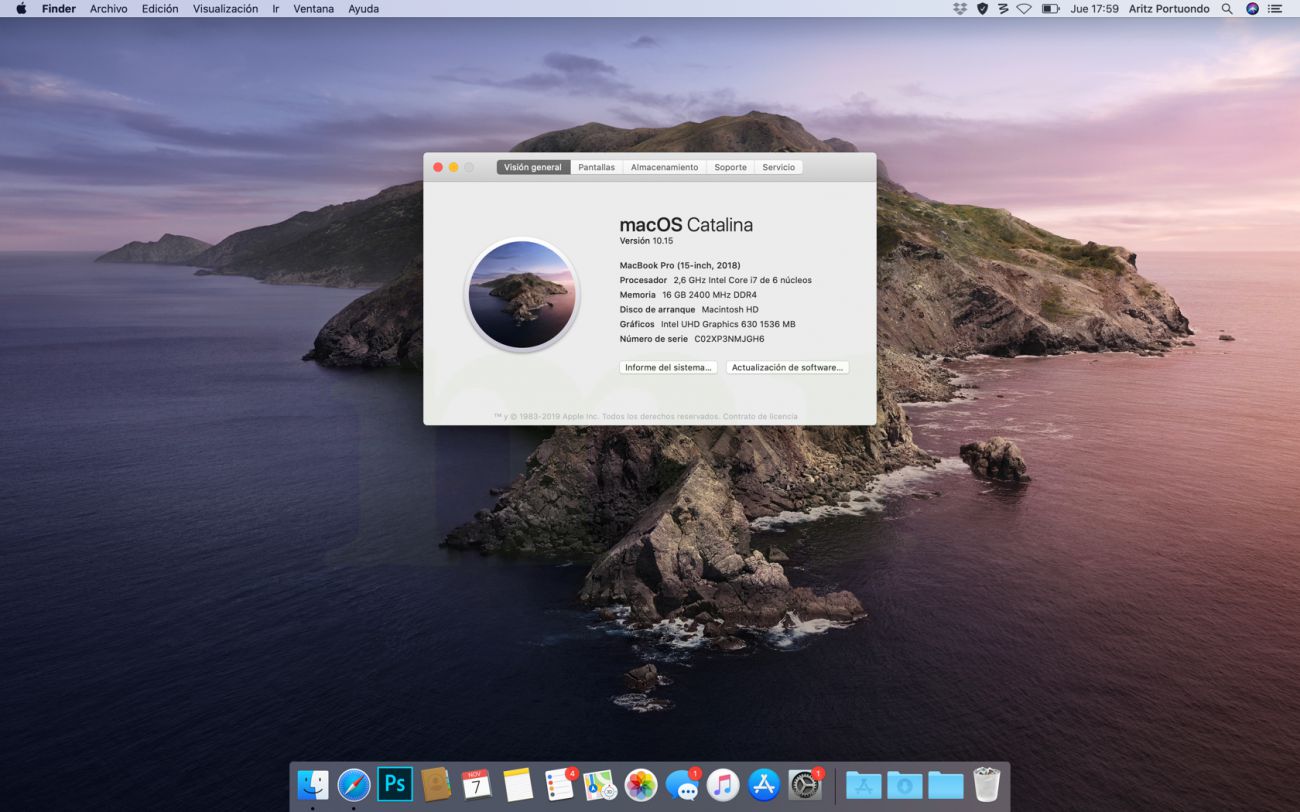Switch to the Almacenamiento tab
This screenshot has width=1300, height=812.
tap(665, 167)
